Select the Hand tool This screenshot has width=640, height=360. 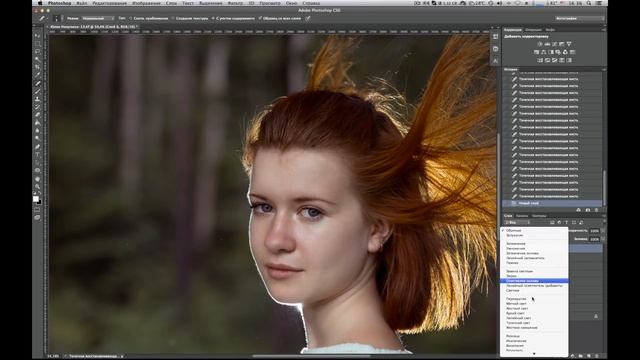(x=37, y=179)
